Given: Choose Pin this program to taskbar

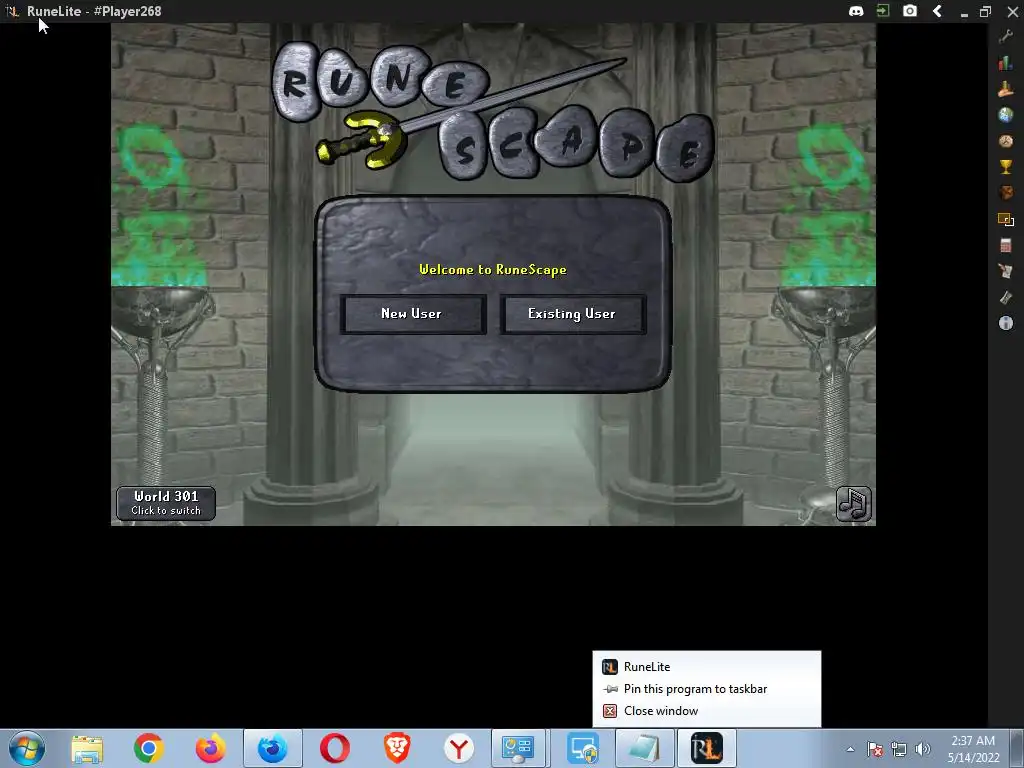Looking at the screenshot, I should tap(707, 689).
